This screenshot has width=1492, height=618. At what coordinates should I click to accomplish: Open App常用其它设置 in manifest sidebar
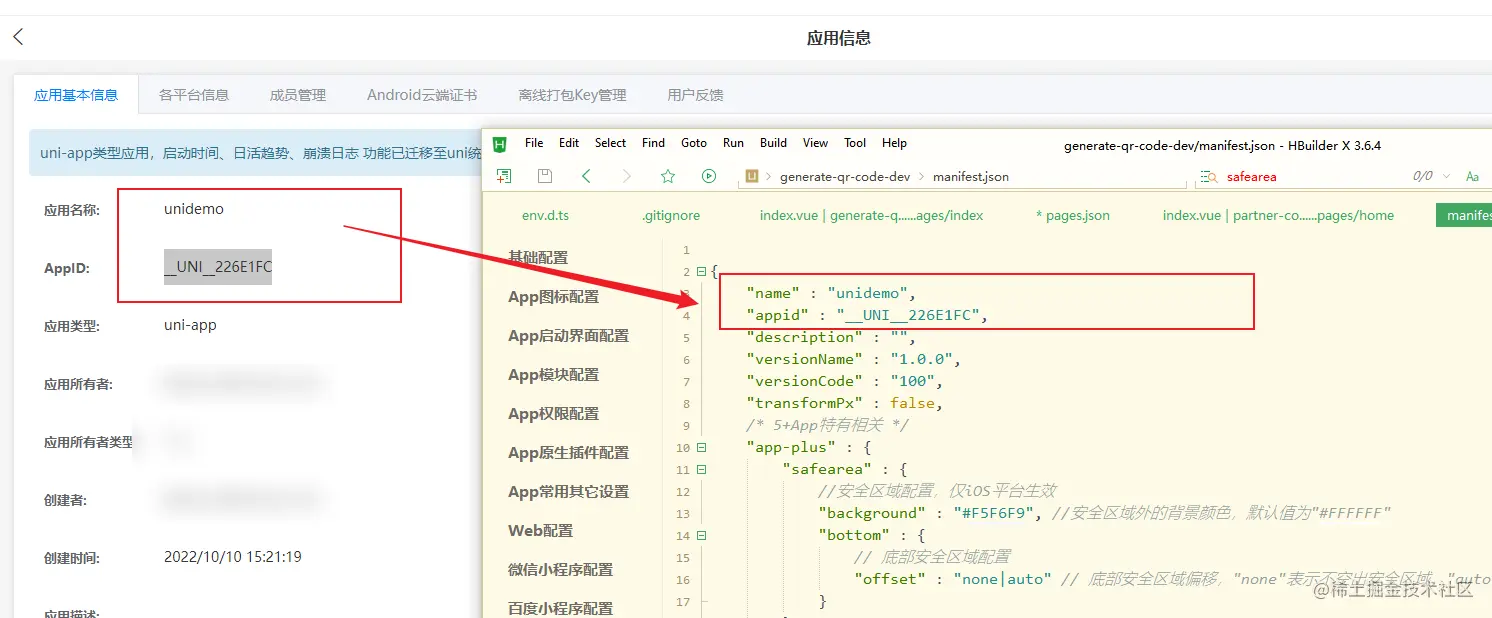(x=569, y=491)
